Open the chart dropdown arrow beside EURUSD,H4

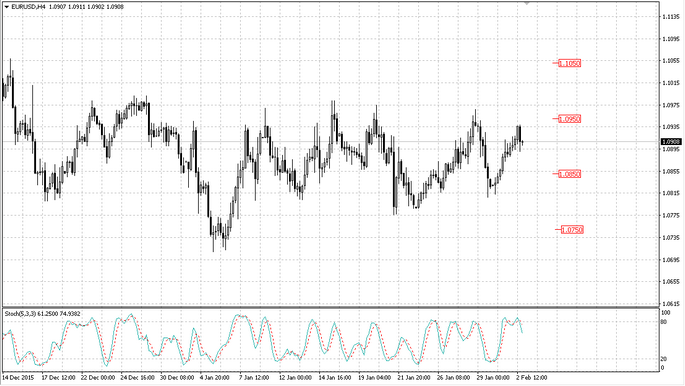pyautogui.click(x=7, y=7)
